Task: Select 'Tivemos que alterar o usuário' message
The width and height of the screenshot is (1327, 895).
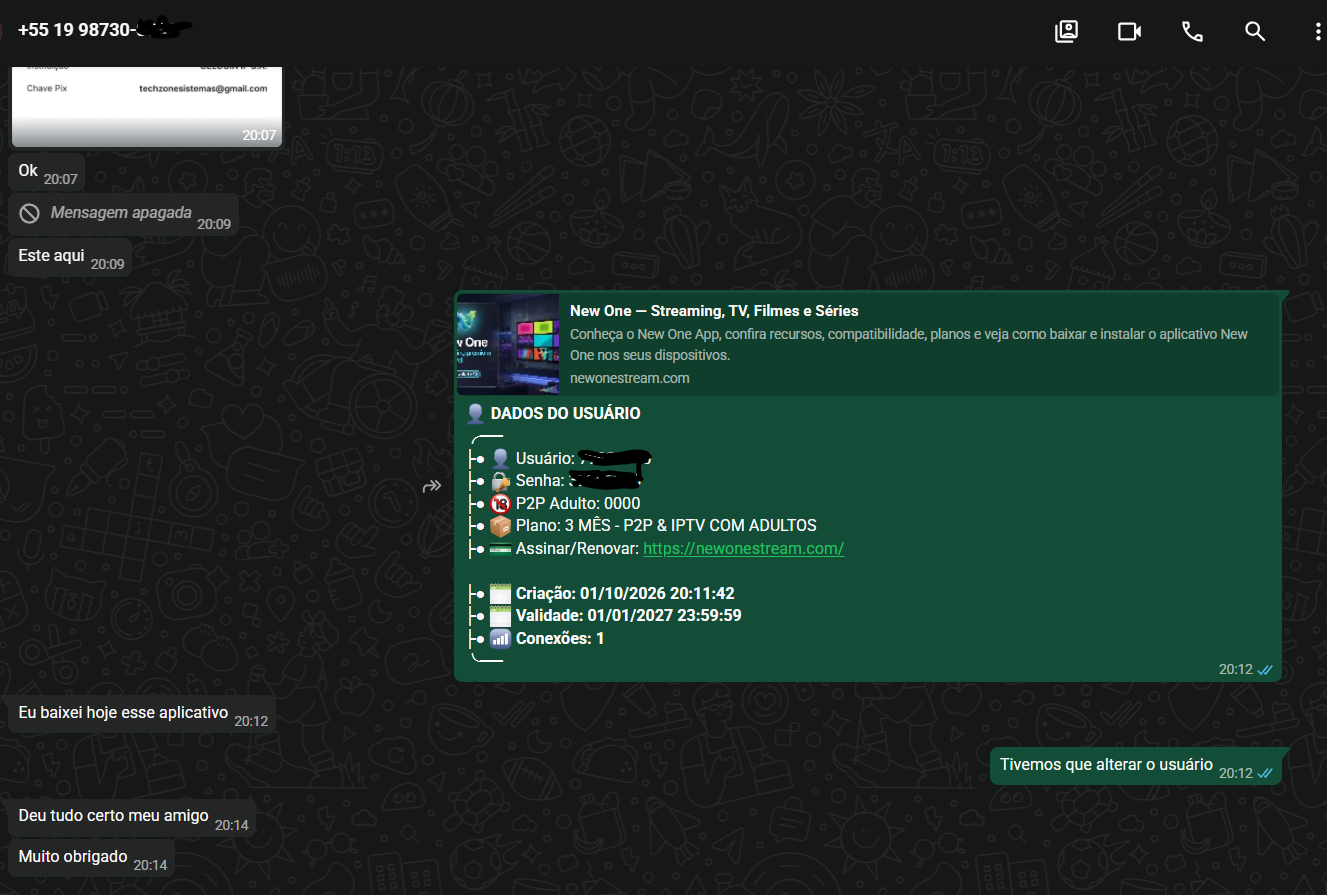Action: click(x=1136, y=766)
